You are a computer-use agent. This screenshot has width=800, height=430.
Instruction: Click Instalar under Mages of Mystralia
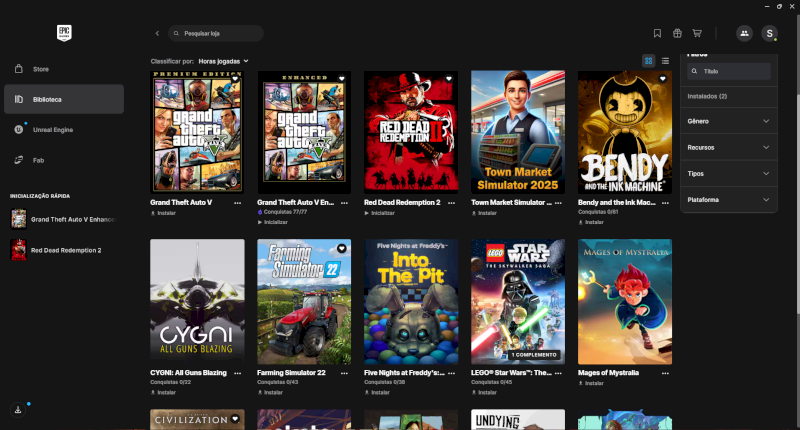point(591,383)
